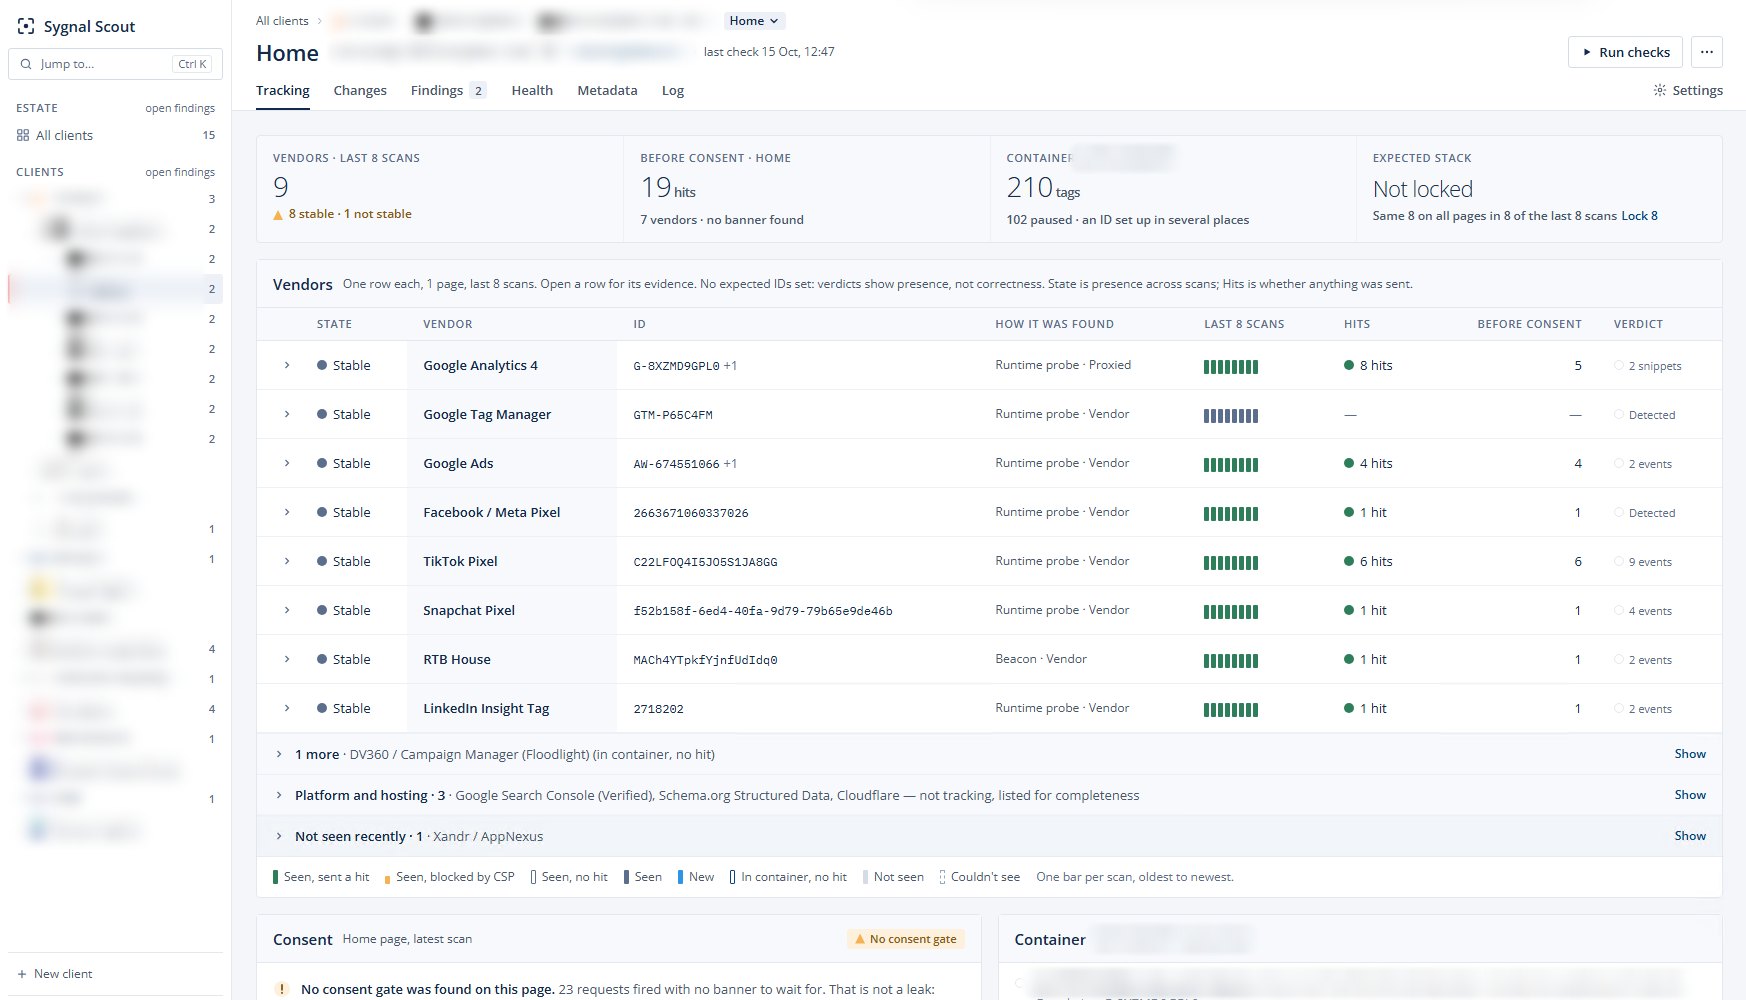1746x1000 pixels.
Task: Click the Jump to search field
Action: coord(115,64)
